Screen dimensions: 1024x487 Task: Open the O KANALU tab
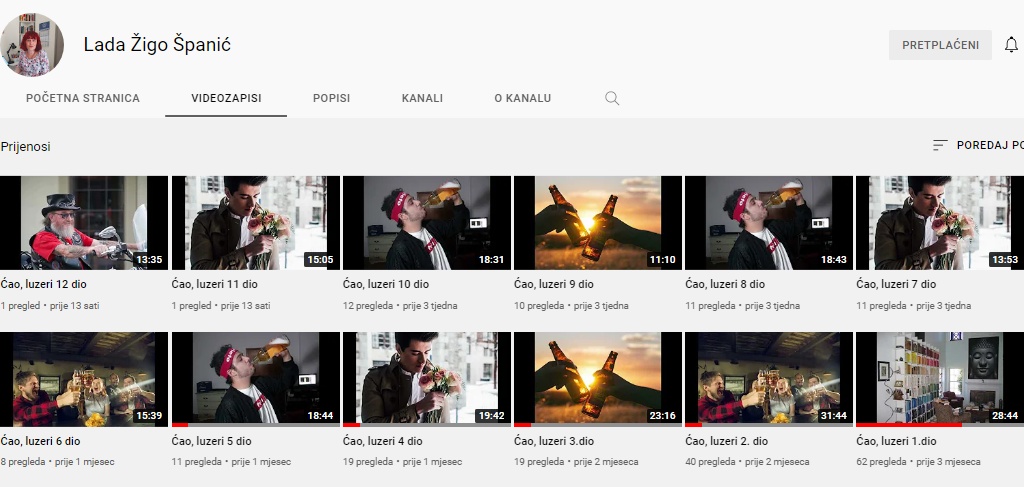[x=523, y=98]
